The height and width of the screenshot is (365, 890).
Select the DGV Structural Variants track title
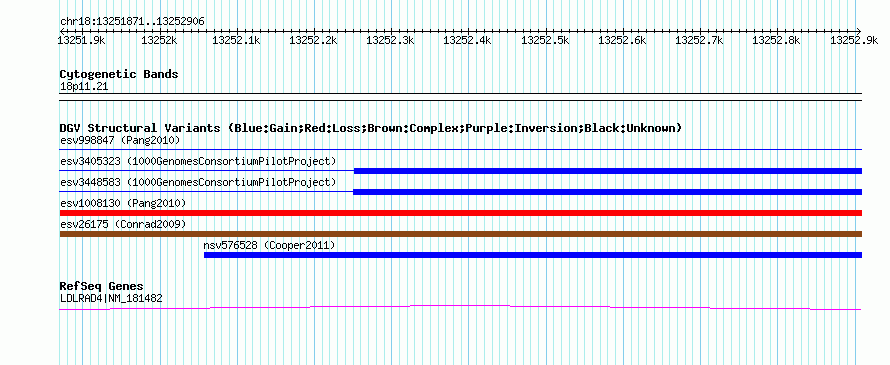(x=370, y=128)
